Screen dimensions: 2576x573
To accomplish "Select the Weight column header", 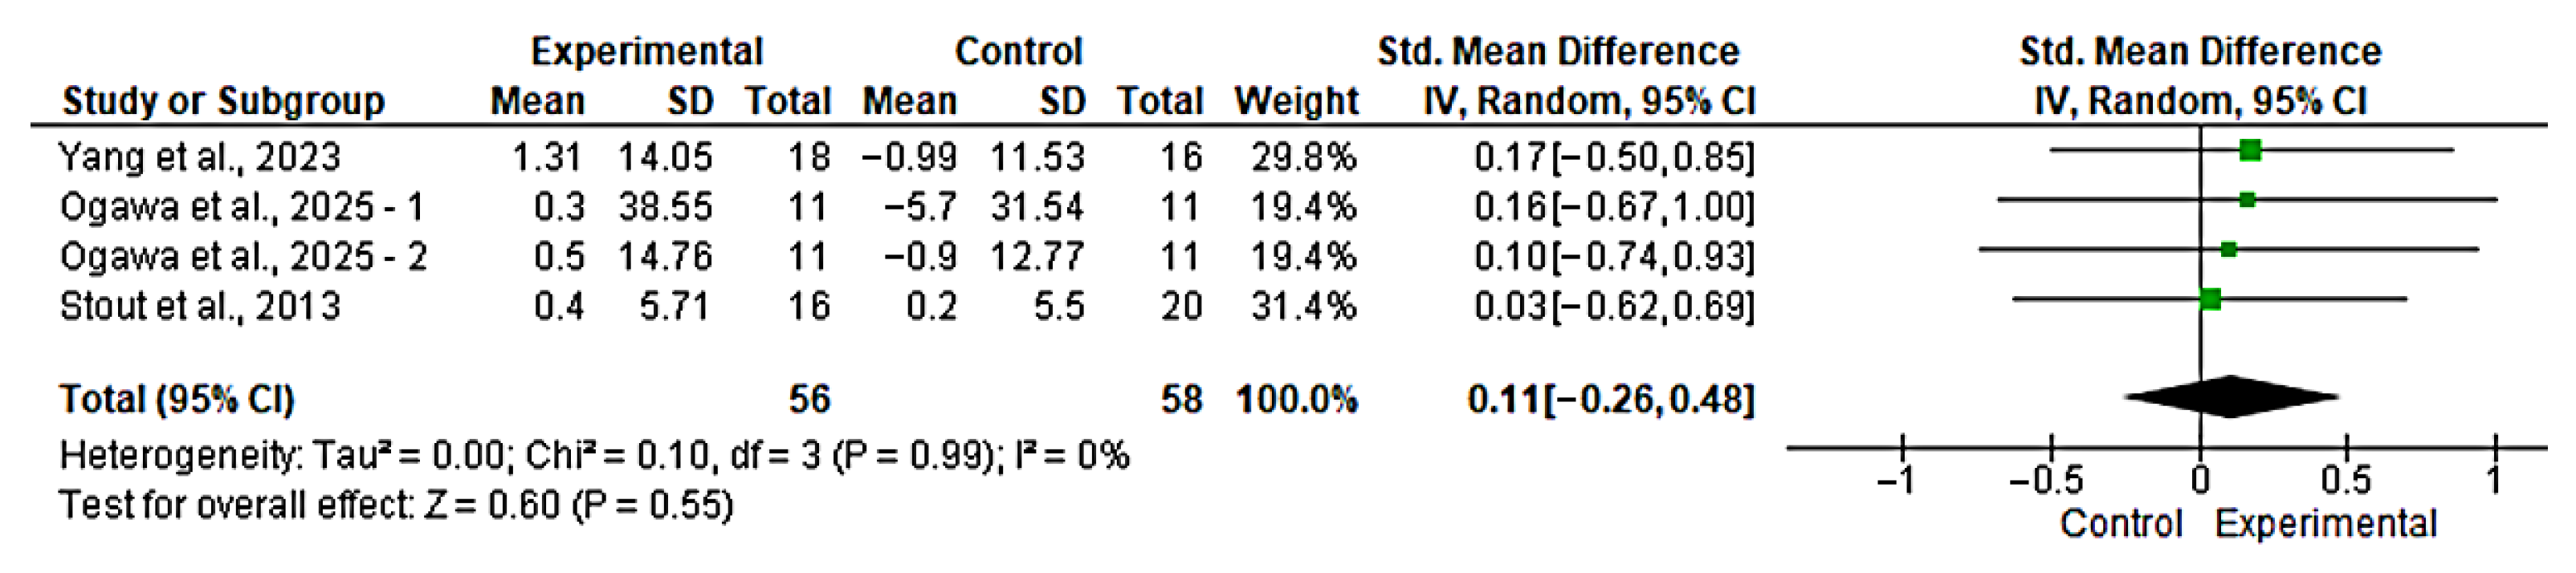I will (x=1296, y=101).
